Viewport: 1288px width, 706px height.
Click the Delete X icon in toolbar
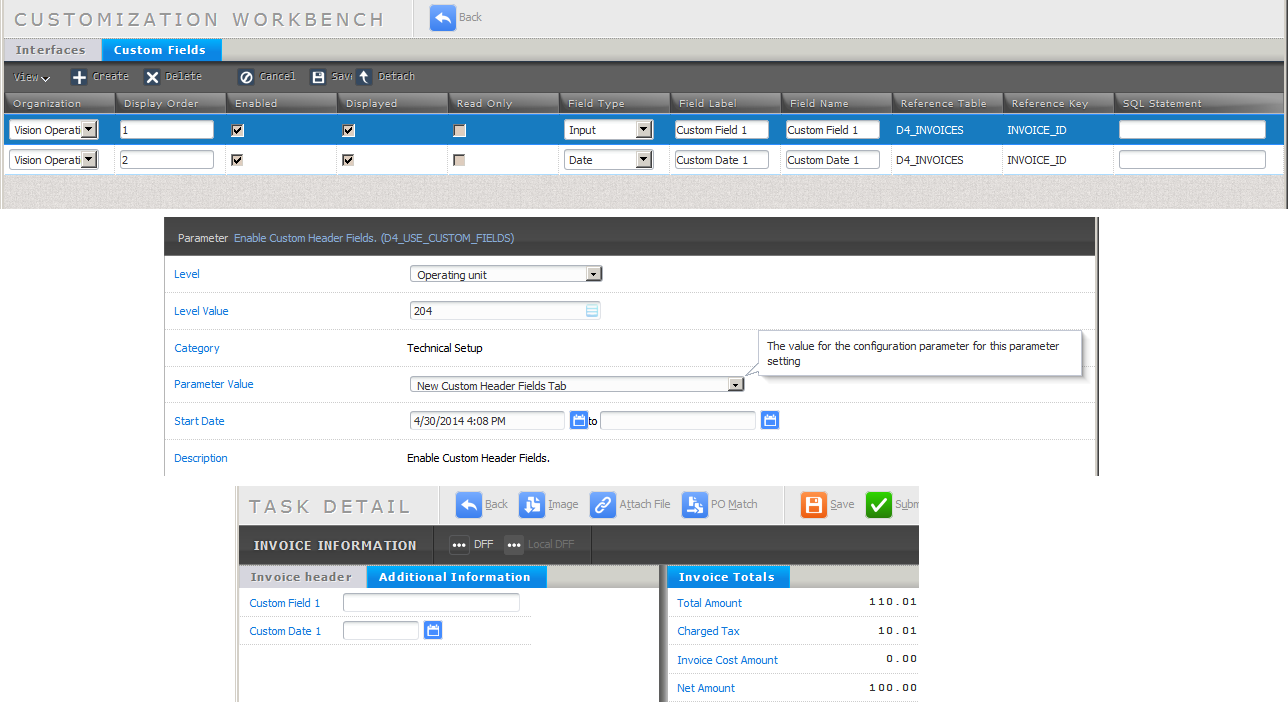click(152, 77)
